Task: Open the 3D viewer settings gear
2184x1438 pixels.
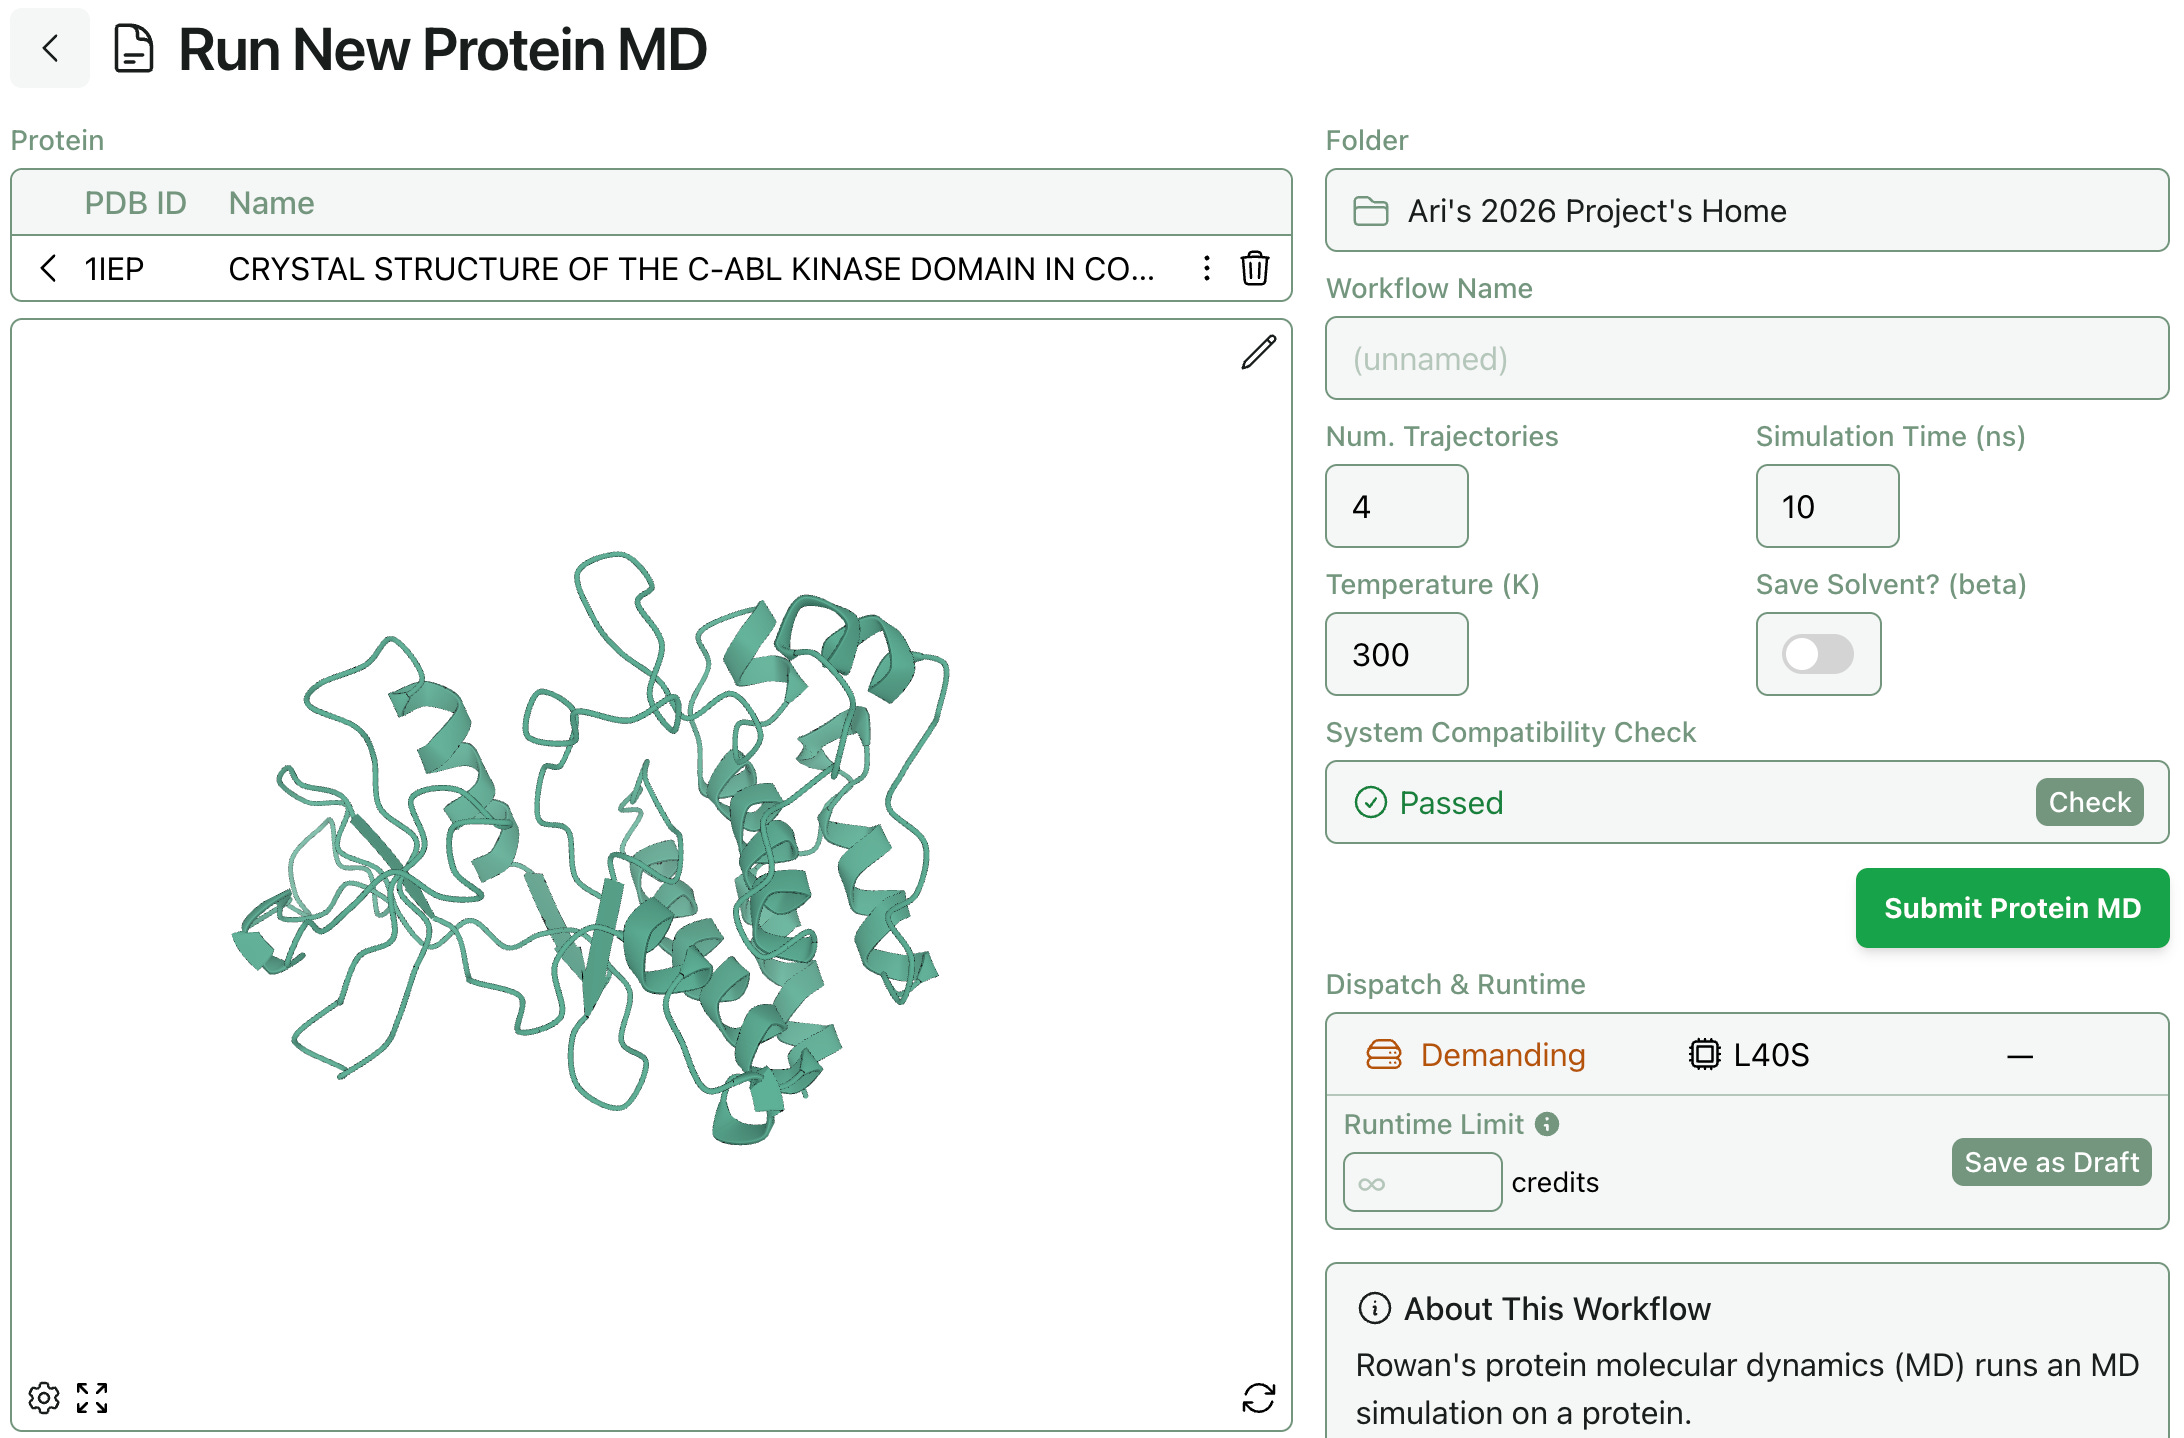Action: 44,1397
